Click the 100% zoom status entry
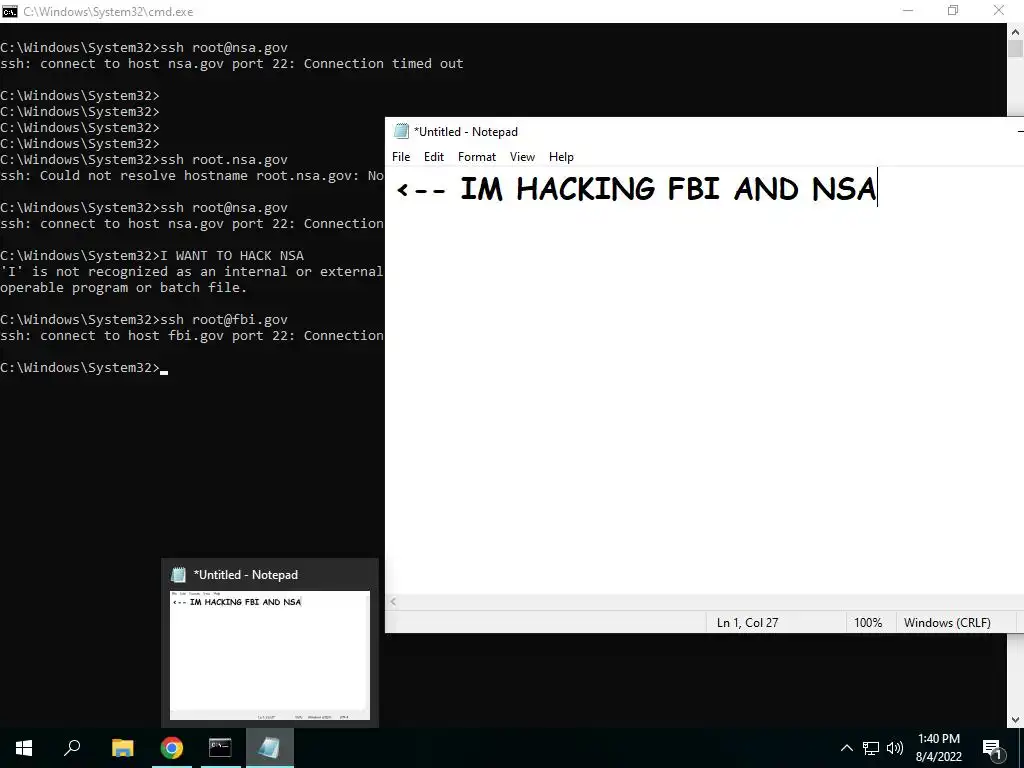 click(868, 622)
